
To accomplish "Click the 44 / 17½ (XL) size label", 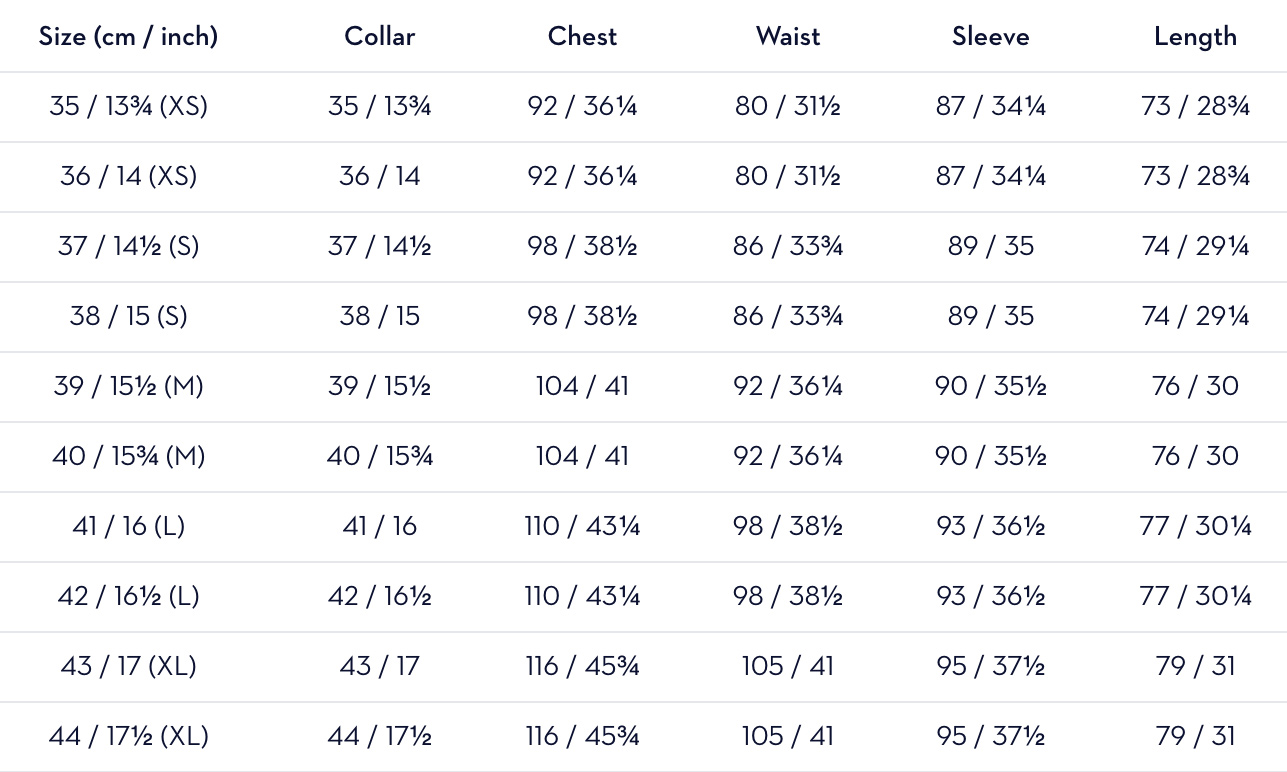I will (x=128, y=736).
